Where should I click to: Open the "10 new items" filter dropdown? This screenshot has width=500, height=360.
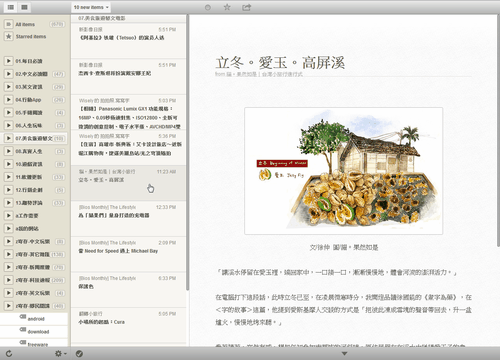coord(91,7)
